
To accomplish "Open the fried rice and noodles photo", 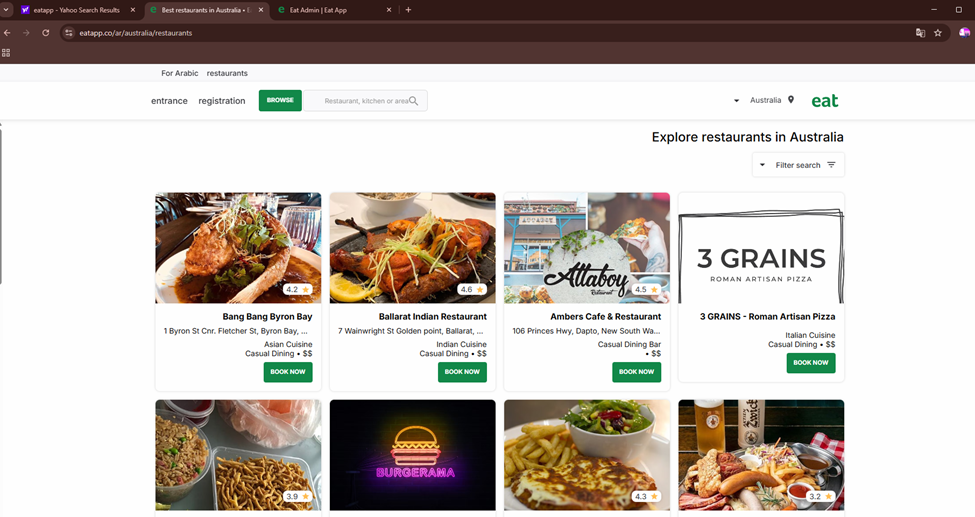I will pyautogui.click(x=238, y=455).
